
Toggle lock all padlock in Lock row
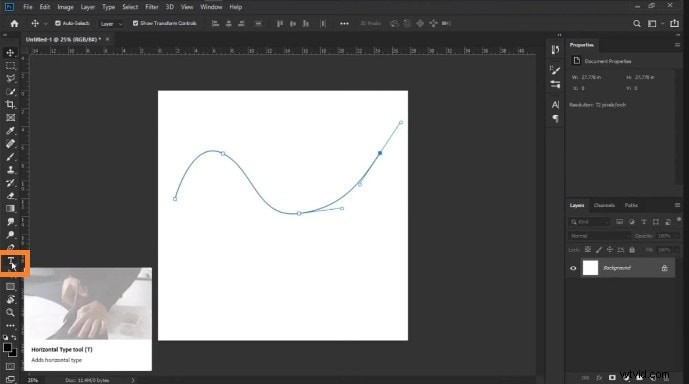(x=632, y=250)
